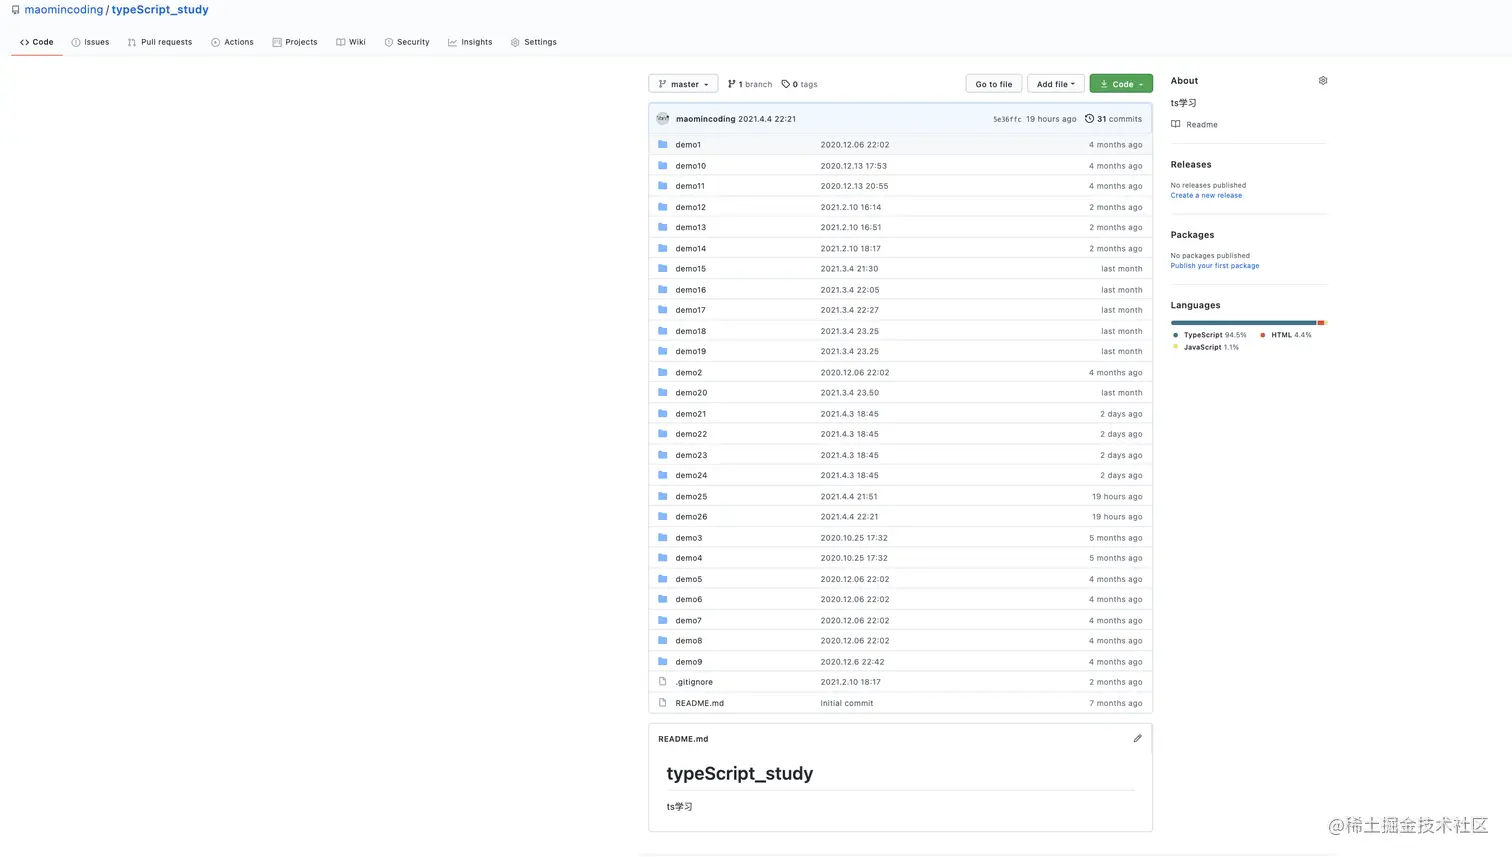Open the Projects tab
This screenshot has height=859, width=1512.
tap(295, 42)
